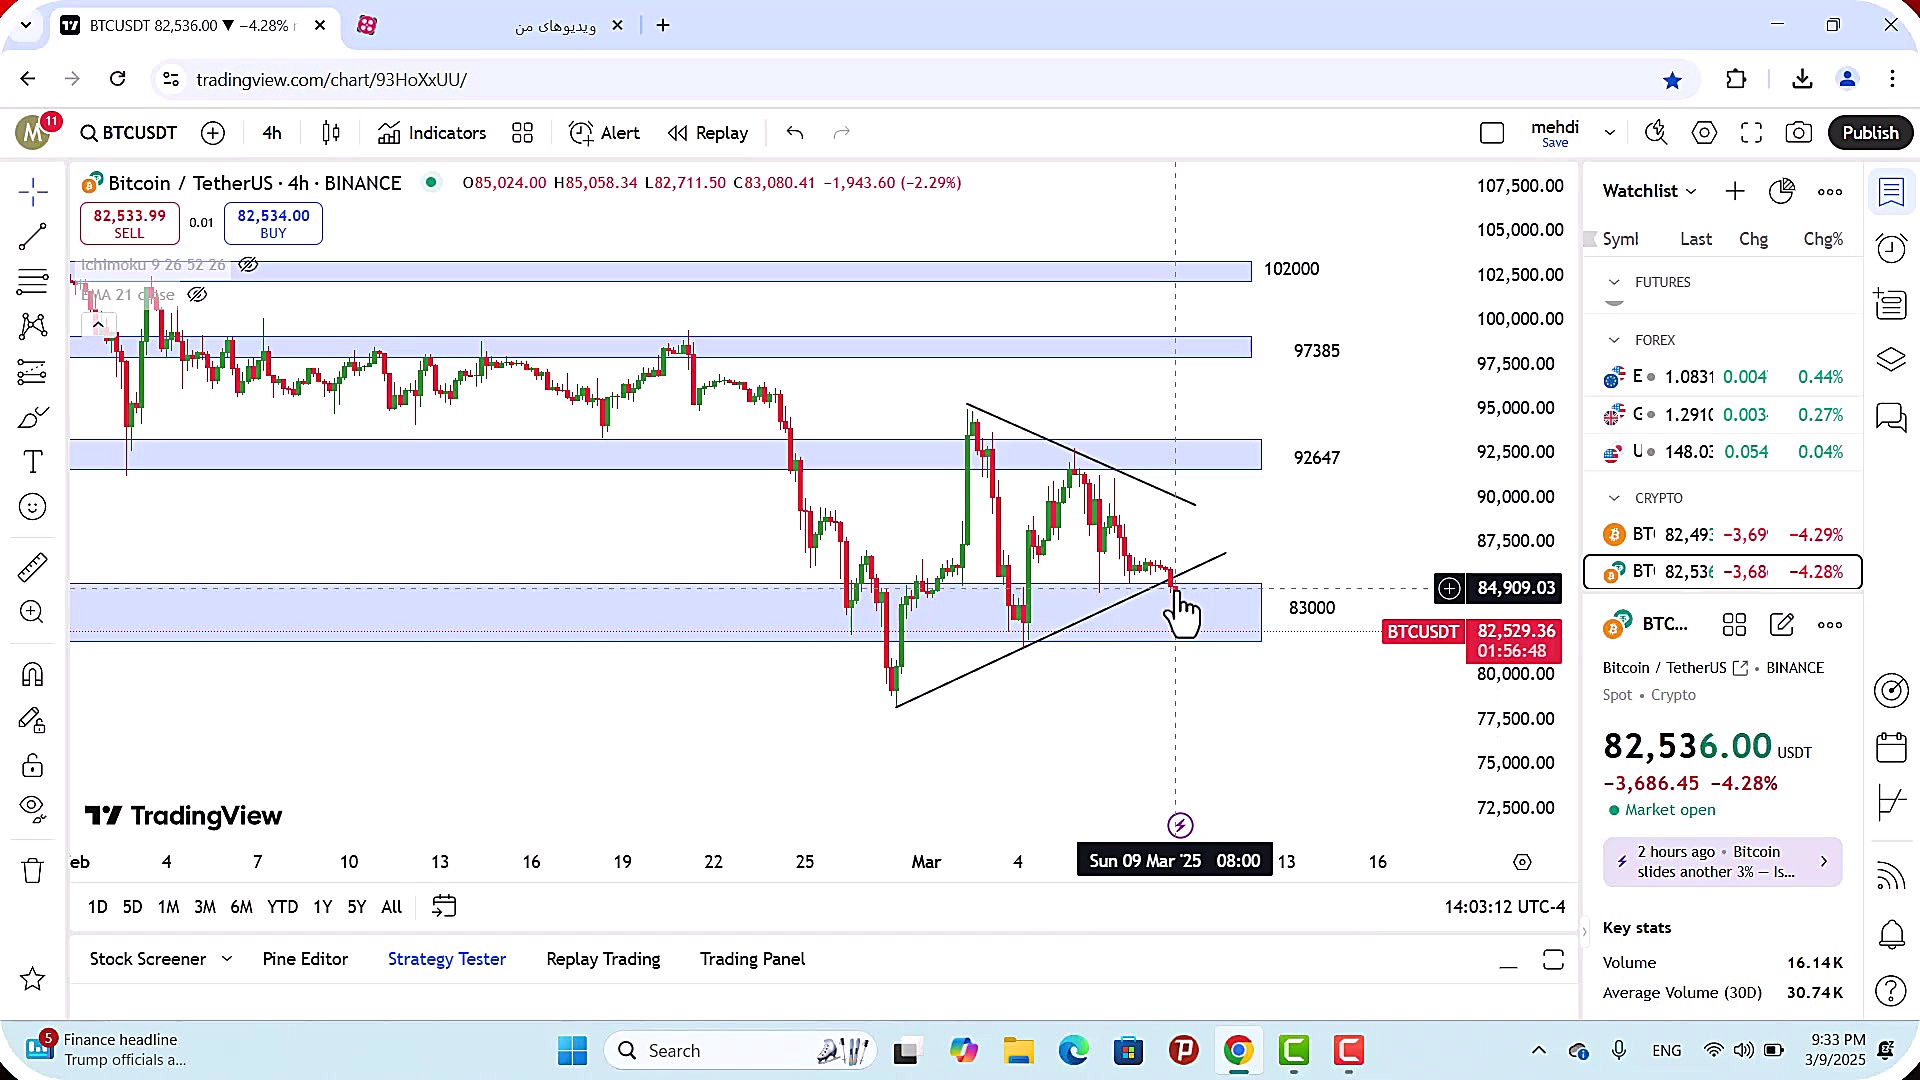Switch to the Pine Editor tab

tap(305, 959)
